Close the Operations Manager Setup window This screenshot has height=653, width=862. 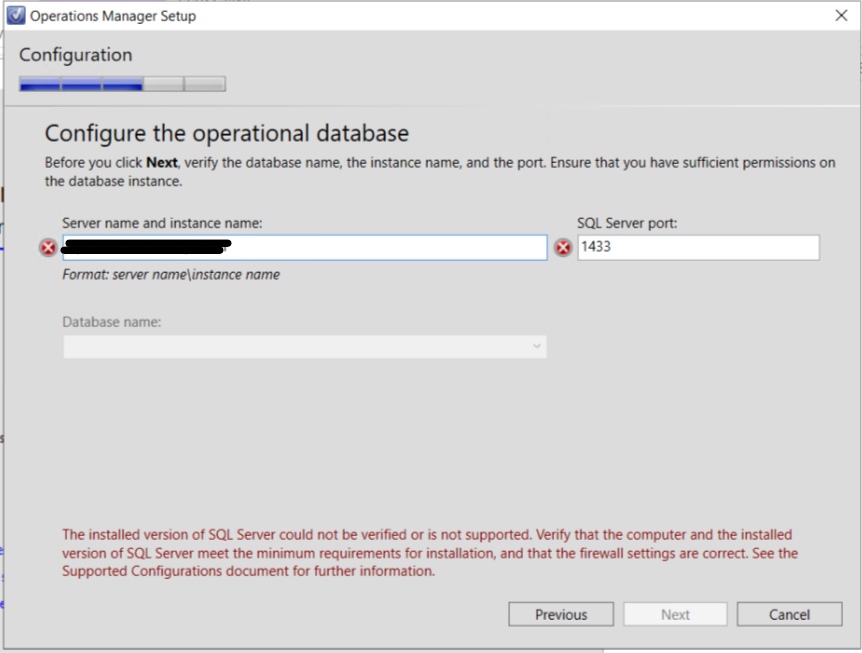click(841, 15)
